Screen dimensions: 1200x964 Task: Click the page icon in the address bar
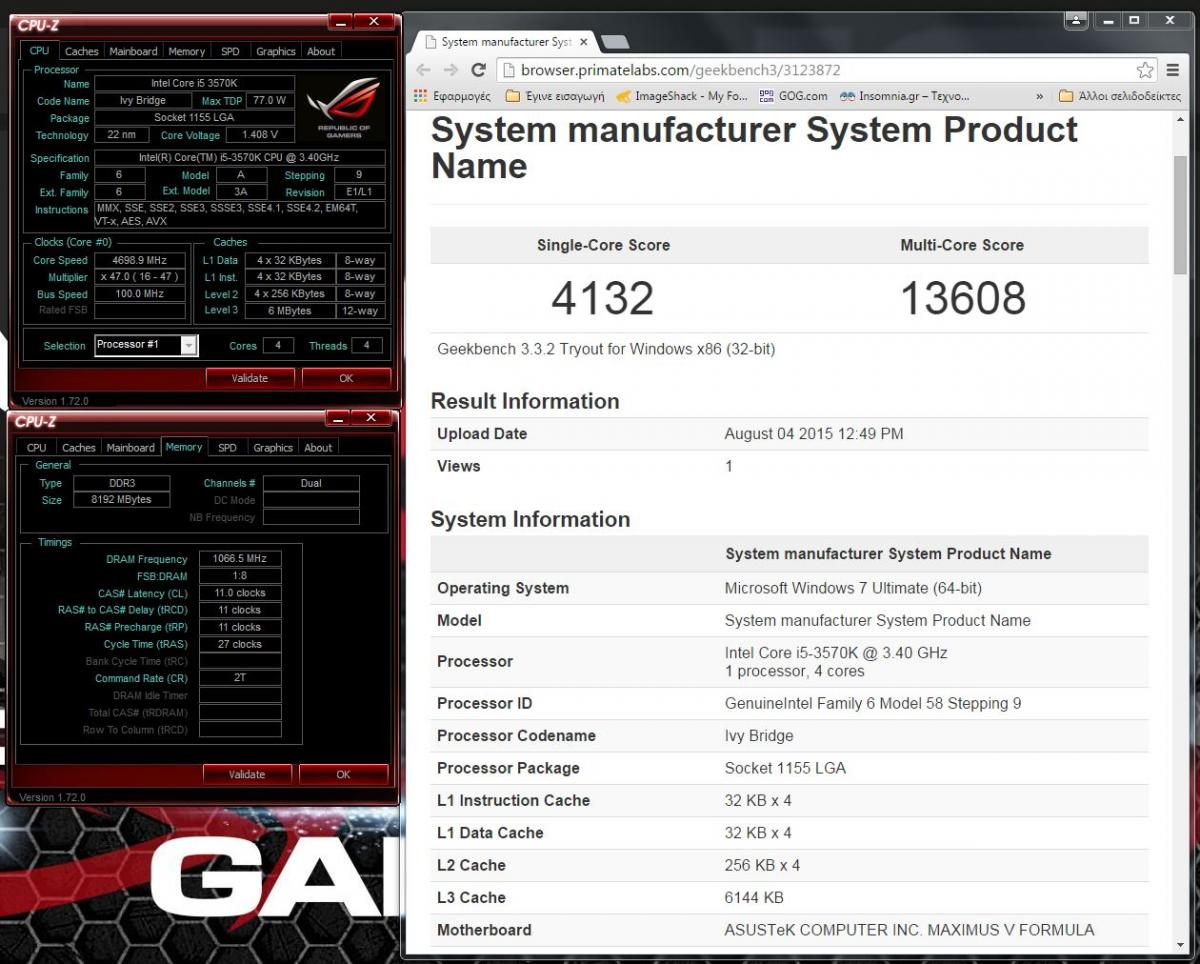tap(508, 70)
